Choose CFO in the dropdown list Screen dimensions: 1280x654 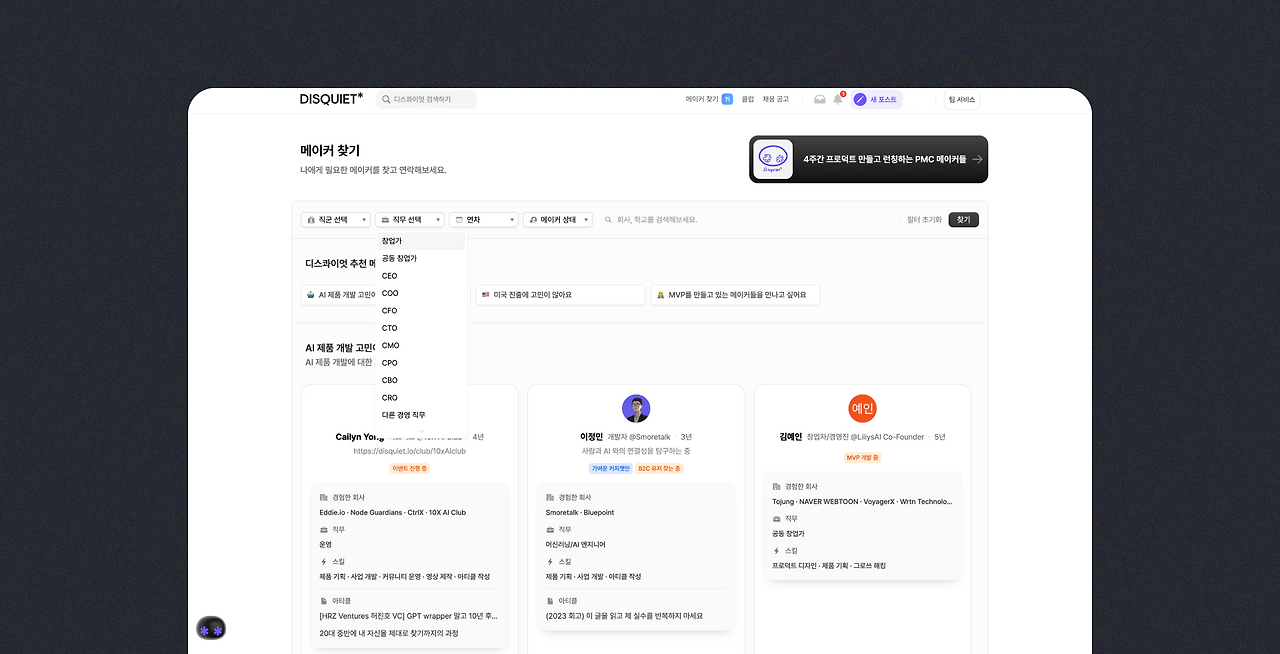(x=421, y=311)
